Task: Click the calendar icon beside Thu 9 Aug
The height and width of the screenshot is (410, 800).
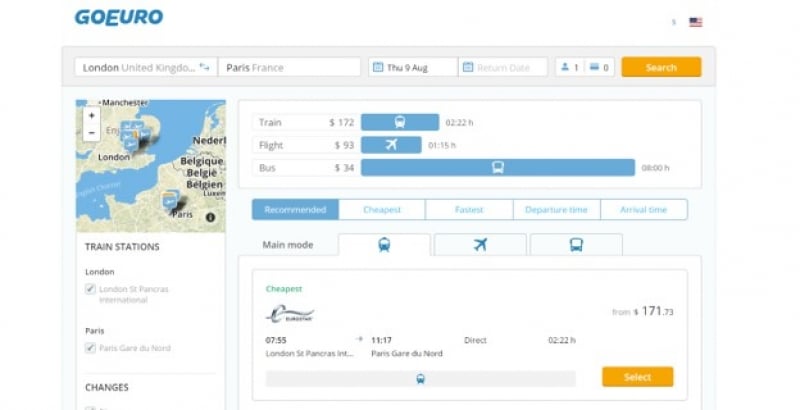Action: pos(378,67)
